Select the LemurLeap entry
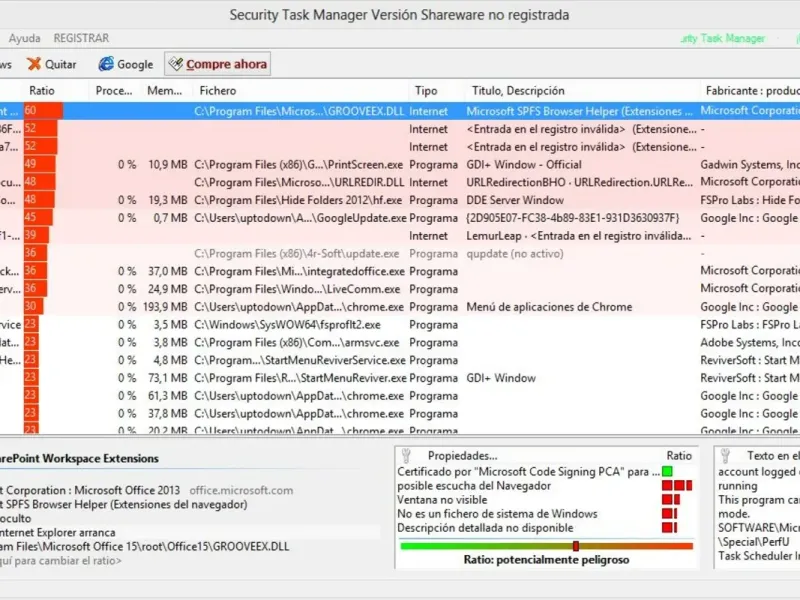The width and height of the screenshot is (800, 600). (400, 236)
